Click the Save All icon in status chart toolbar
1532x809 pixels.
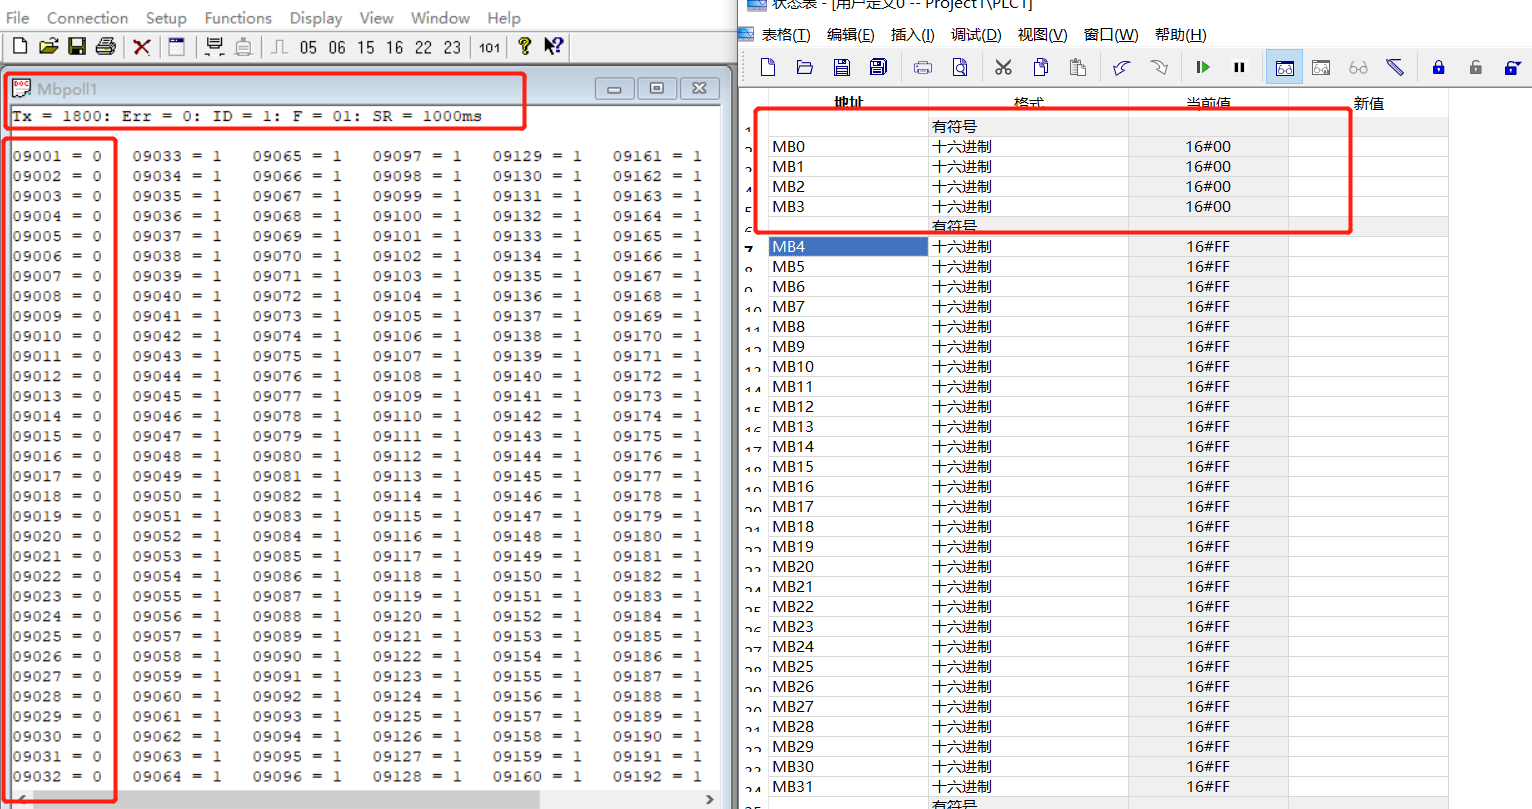click(x=878, y=67)
